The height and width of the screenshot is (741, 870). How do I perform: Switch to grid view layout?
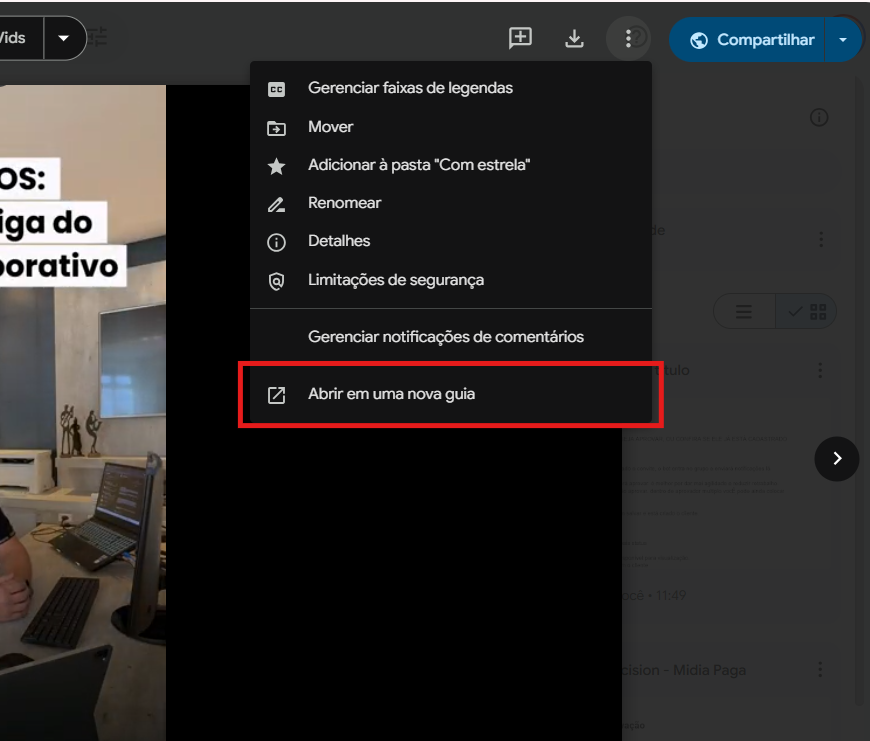coord(808,312)
